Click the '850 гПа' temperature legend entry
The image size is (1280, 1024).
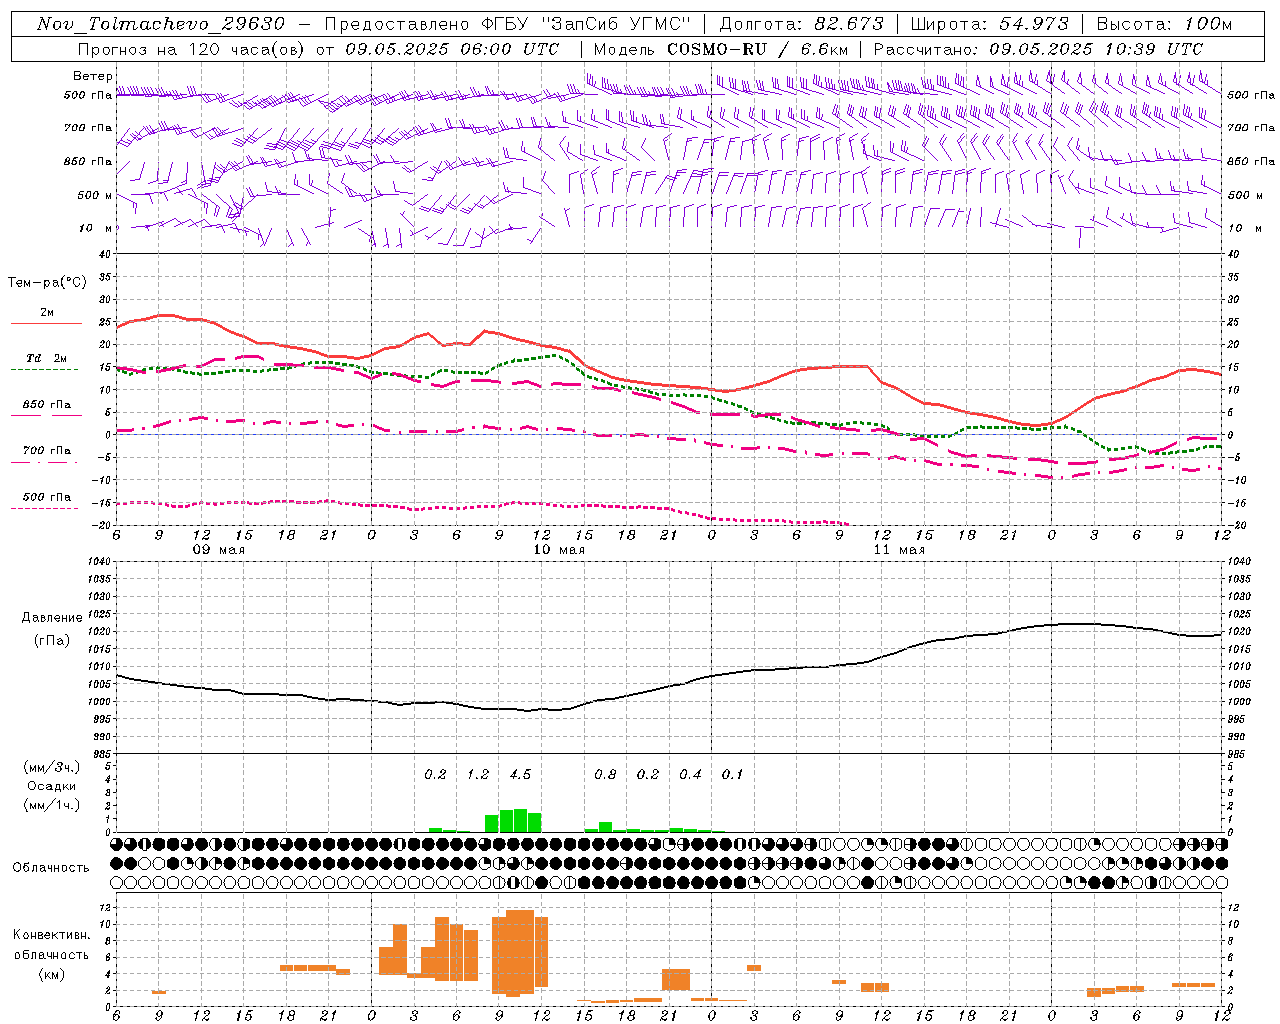(47, 405)
